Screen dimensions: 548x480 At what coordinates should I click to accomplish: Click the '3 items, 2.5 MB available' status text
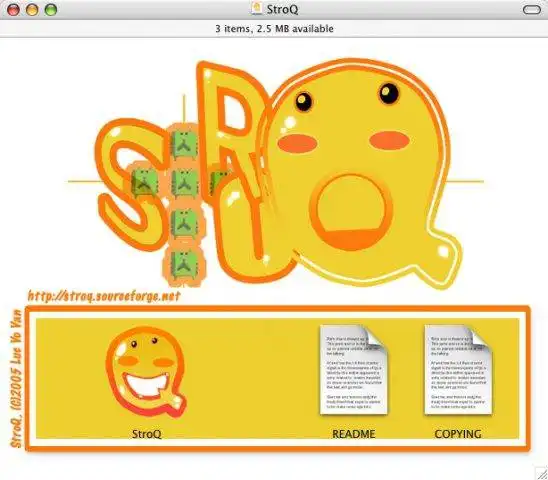(x=274, y=29)
